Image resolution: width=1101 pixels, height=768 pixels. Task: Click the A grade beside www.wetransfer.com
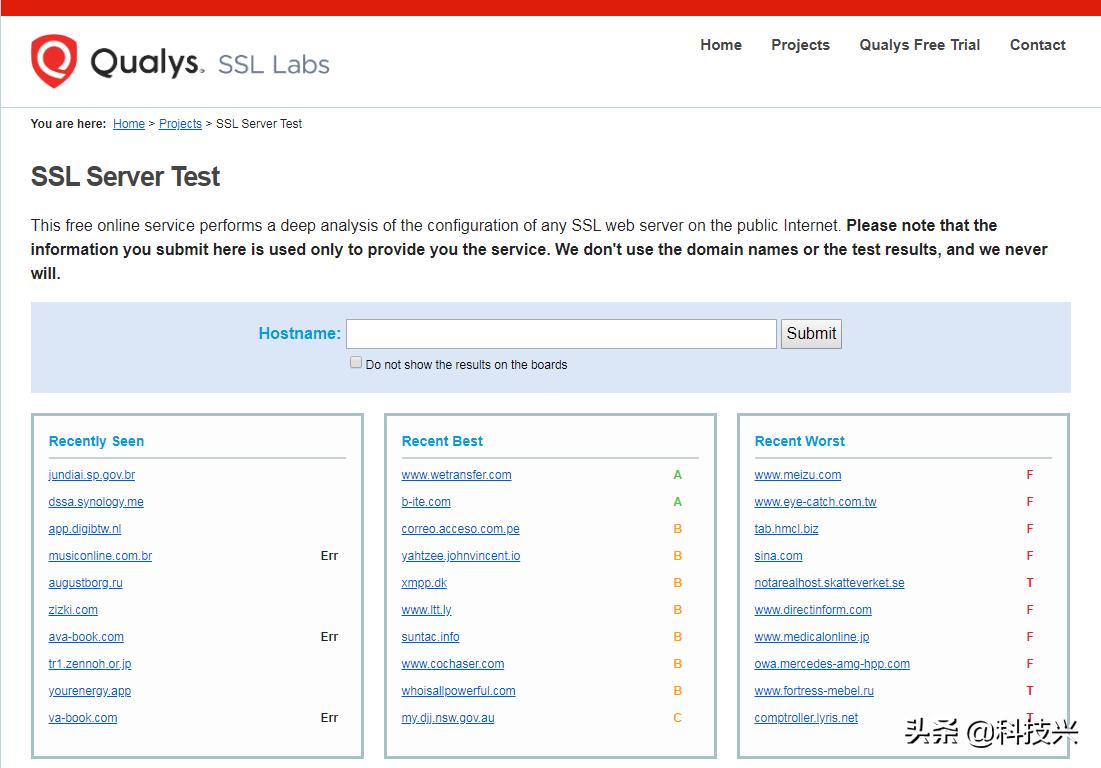[677, 475]
